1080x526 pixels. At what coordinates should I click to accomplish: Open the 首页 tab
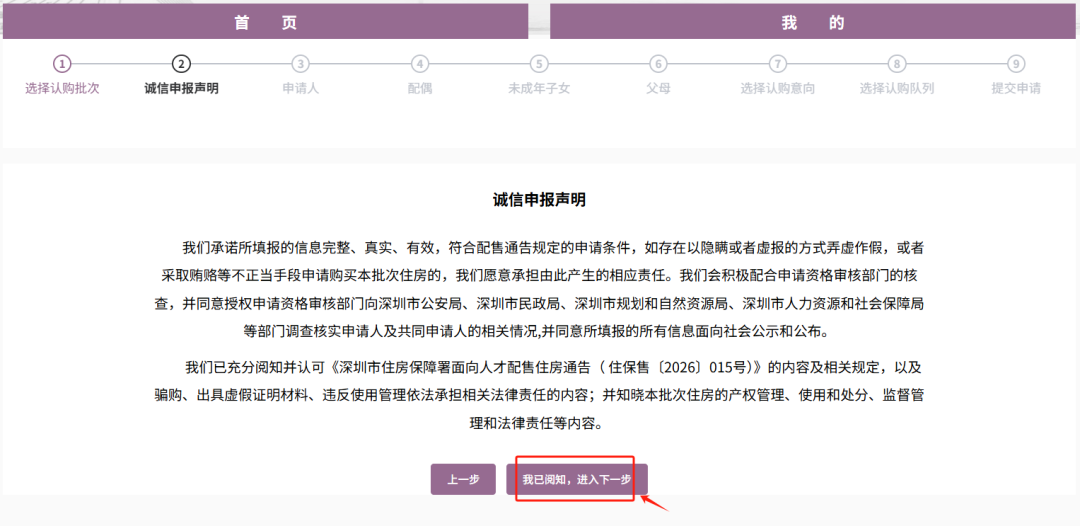[265, 22]
